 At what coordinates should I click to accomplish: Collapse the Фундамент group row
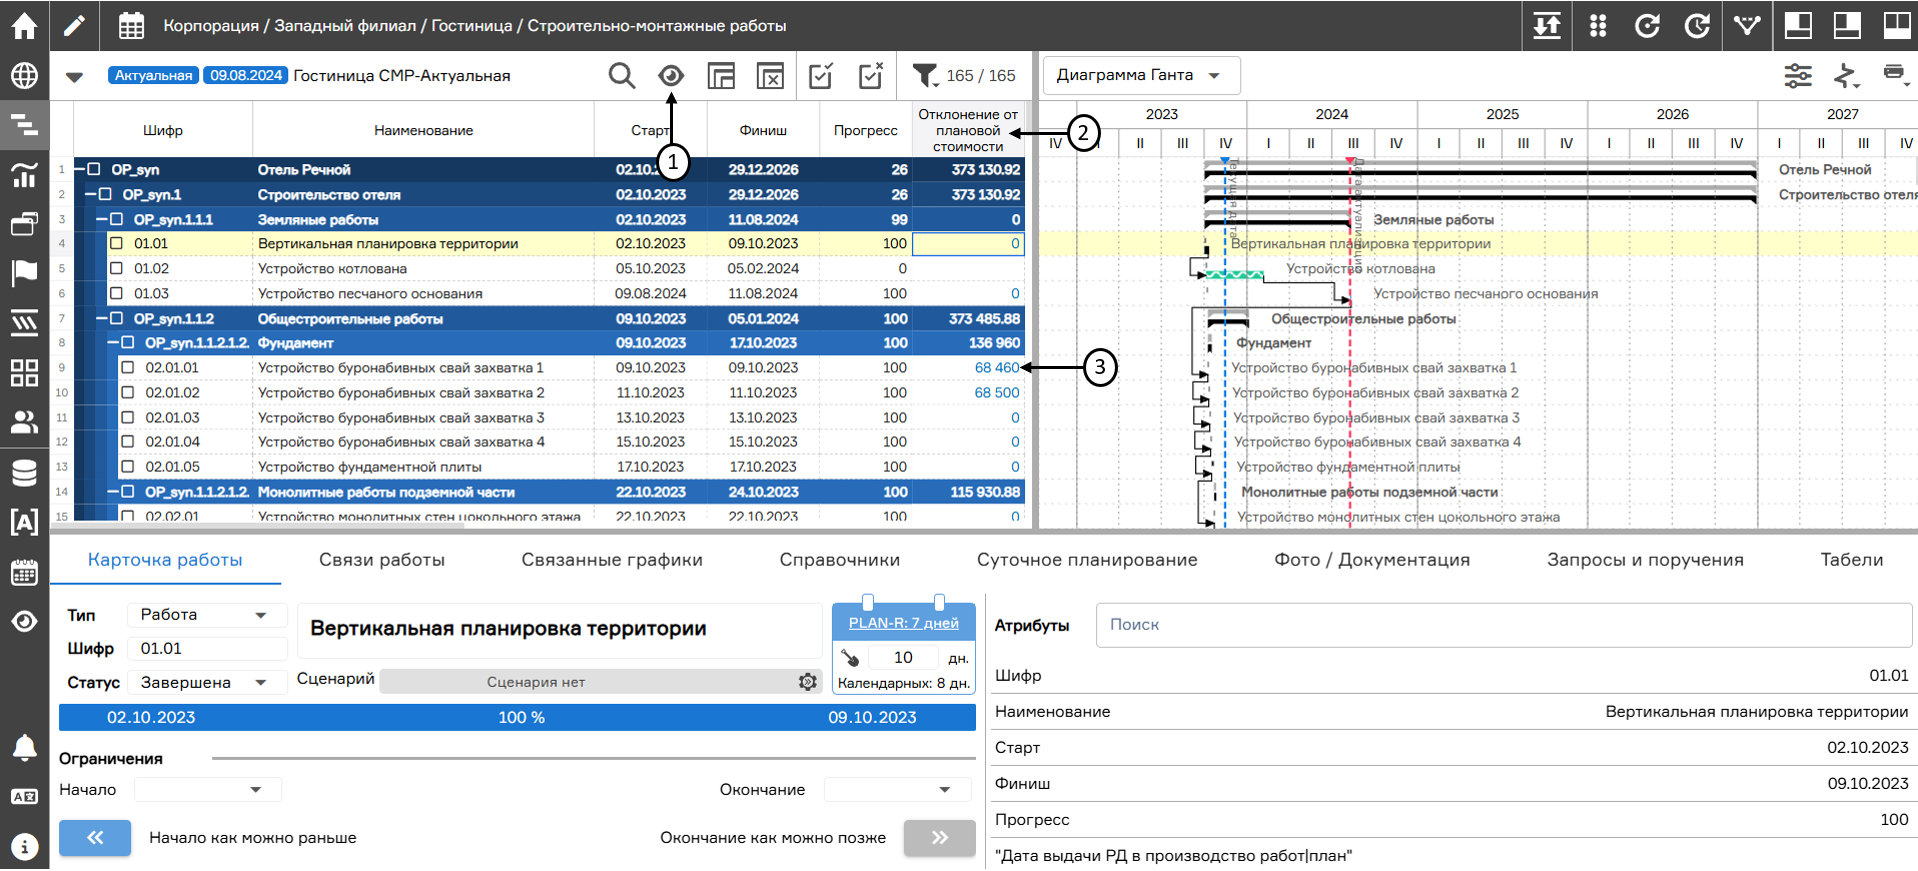(112, 342)
